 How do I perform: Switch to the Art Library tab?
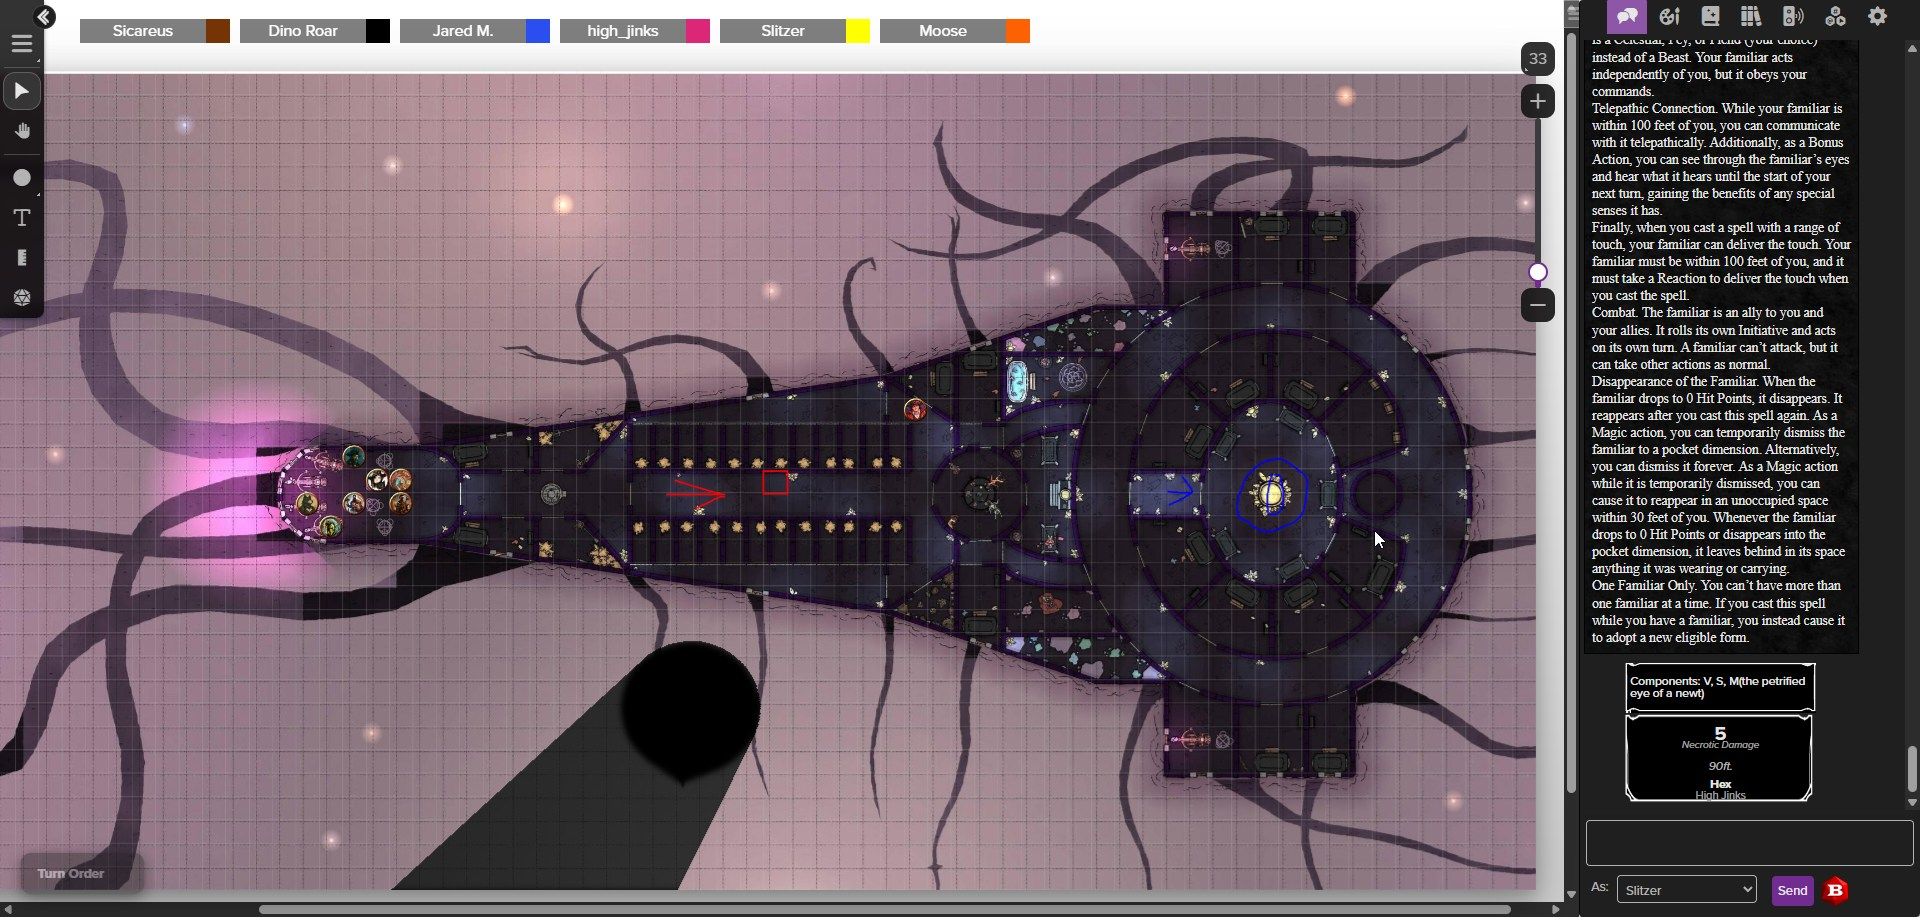tap(1669, 17)
